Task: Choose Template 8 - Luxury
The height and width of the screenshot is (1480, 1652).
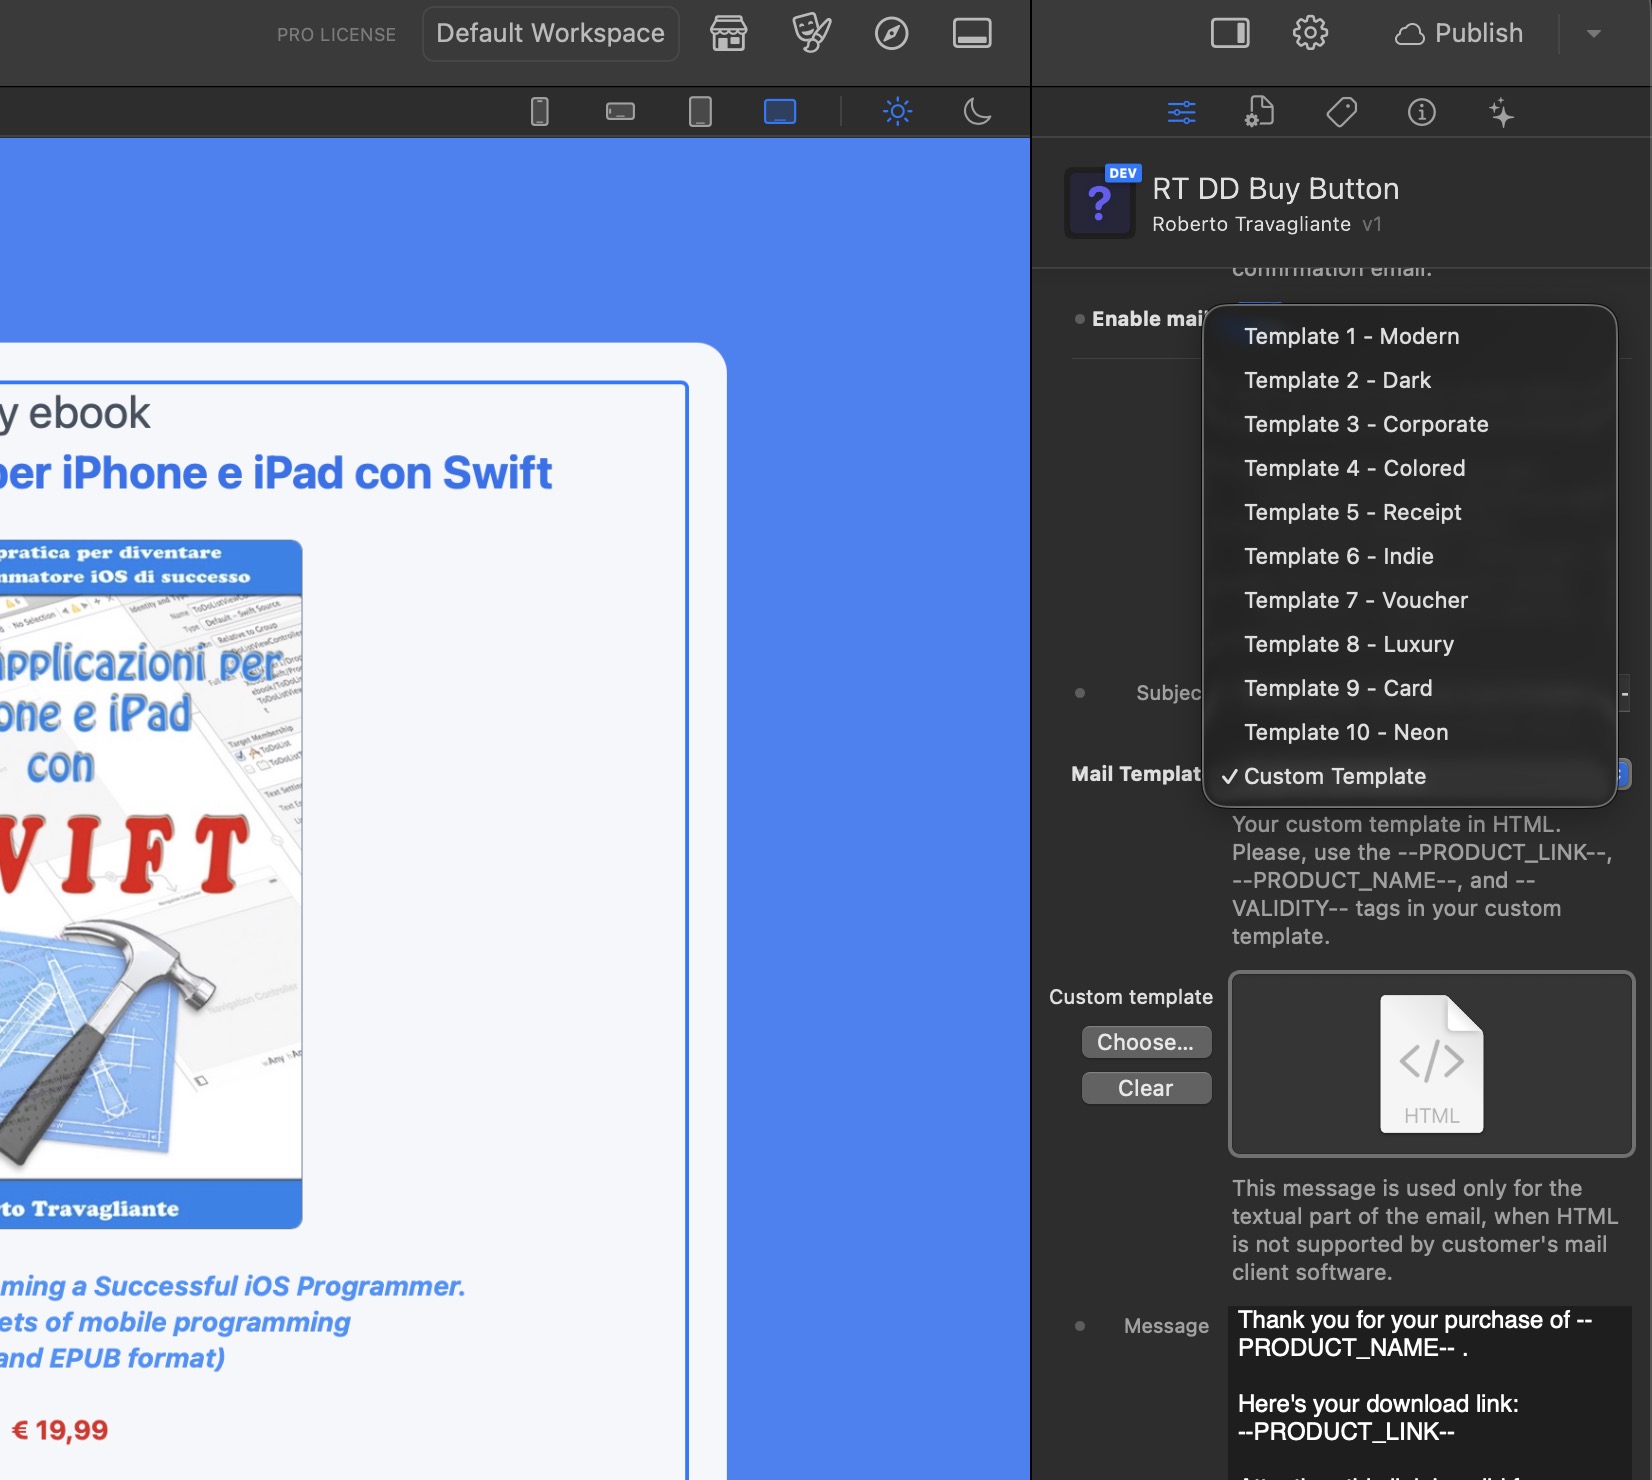Action: [1410, 644]
